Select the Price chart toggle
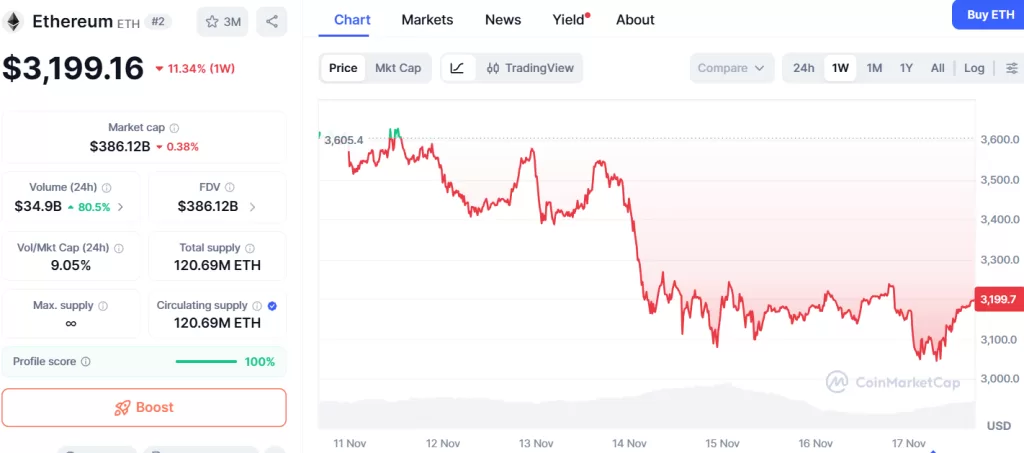 343,68
